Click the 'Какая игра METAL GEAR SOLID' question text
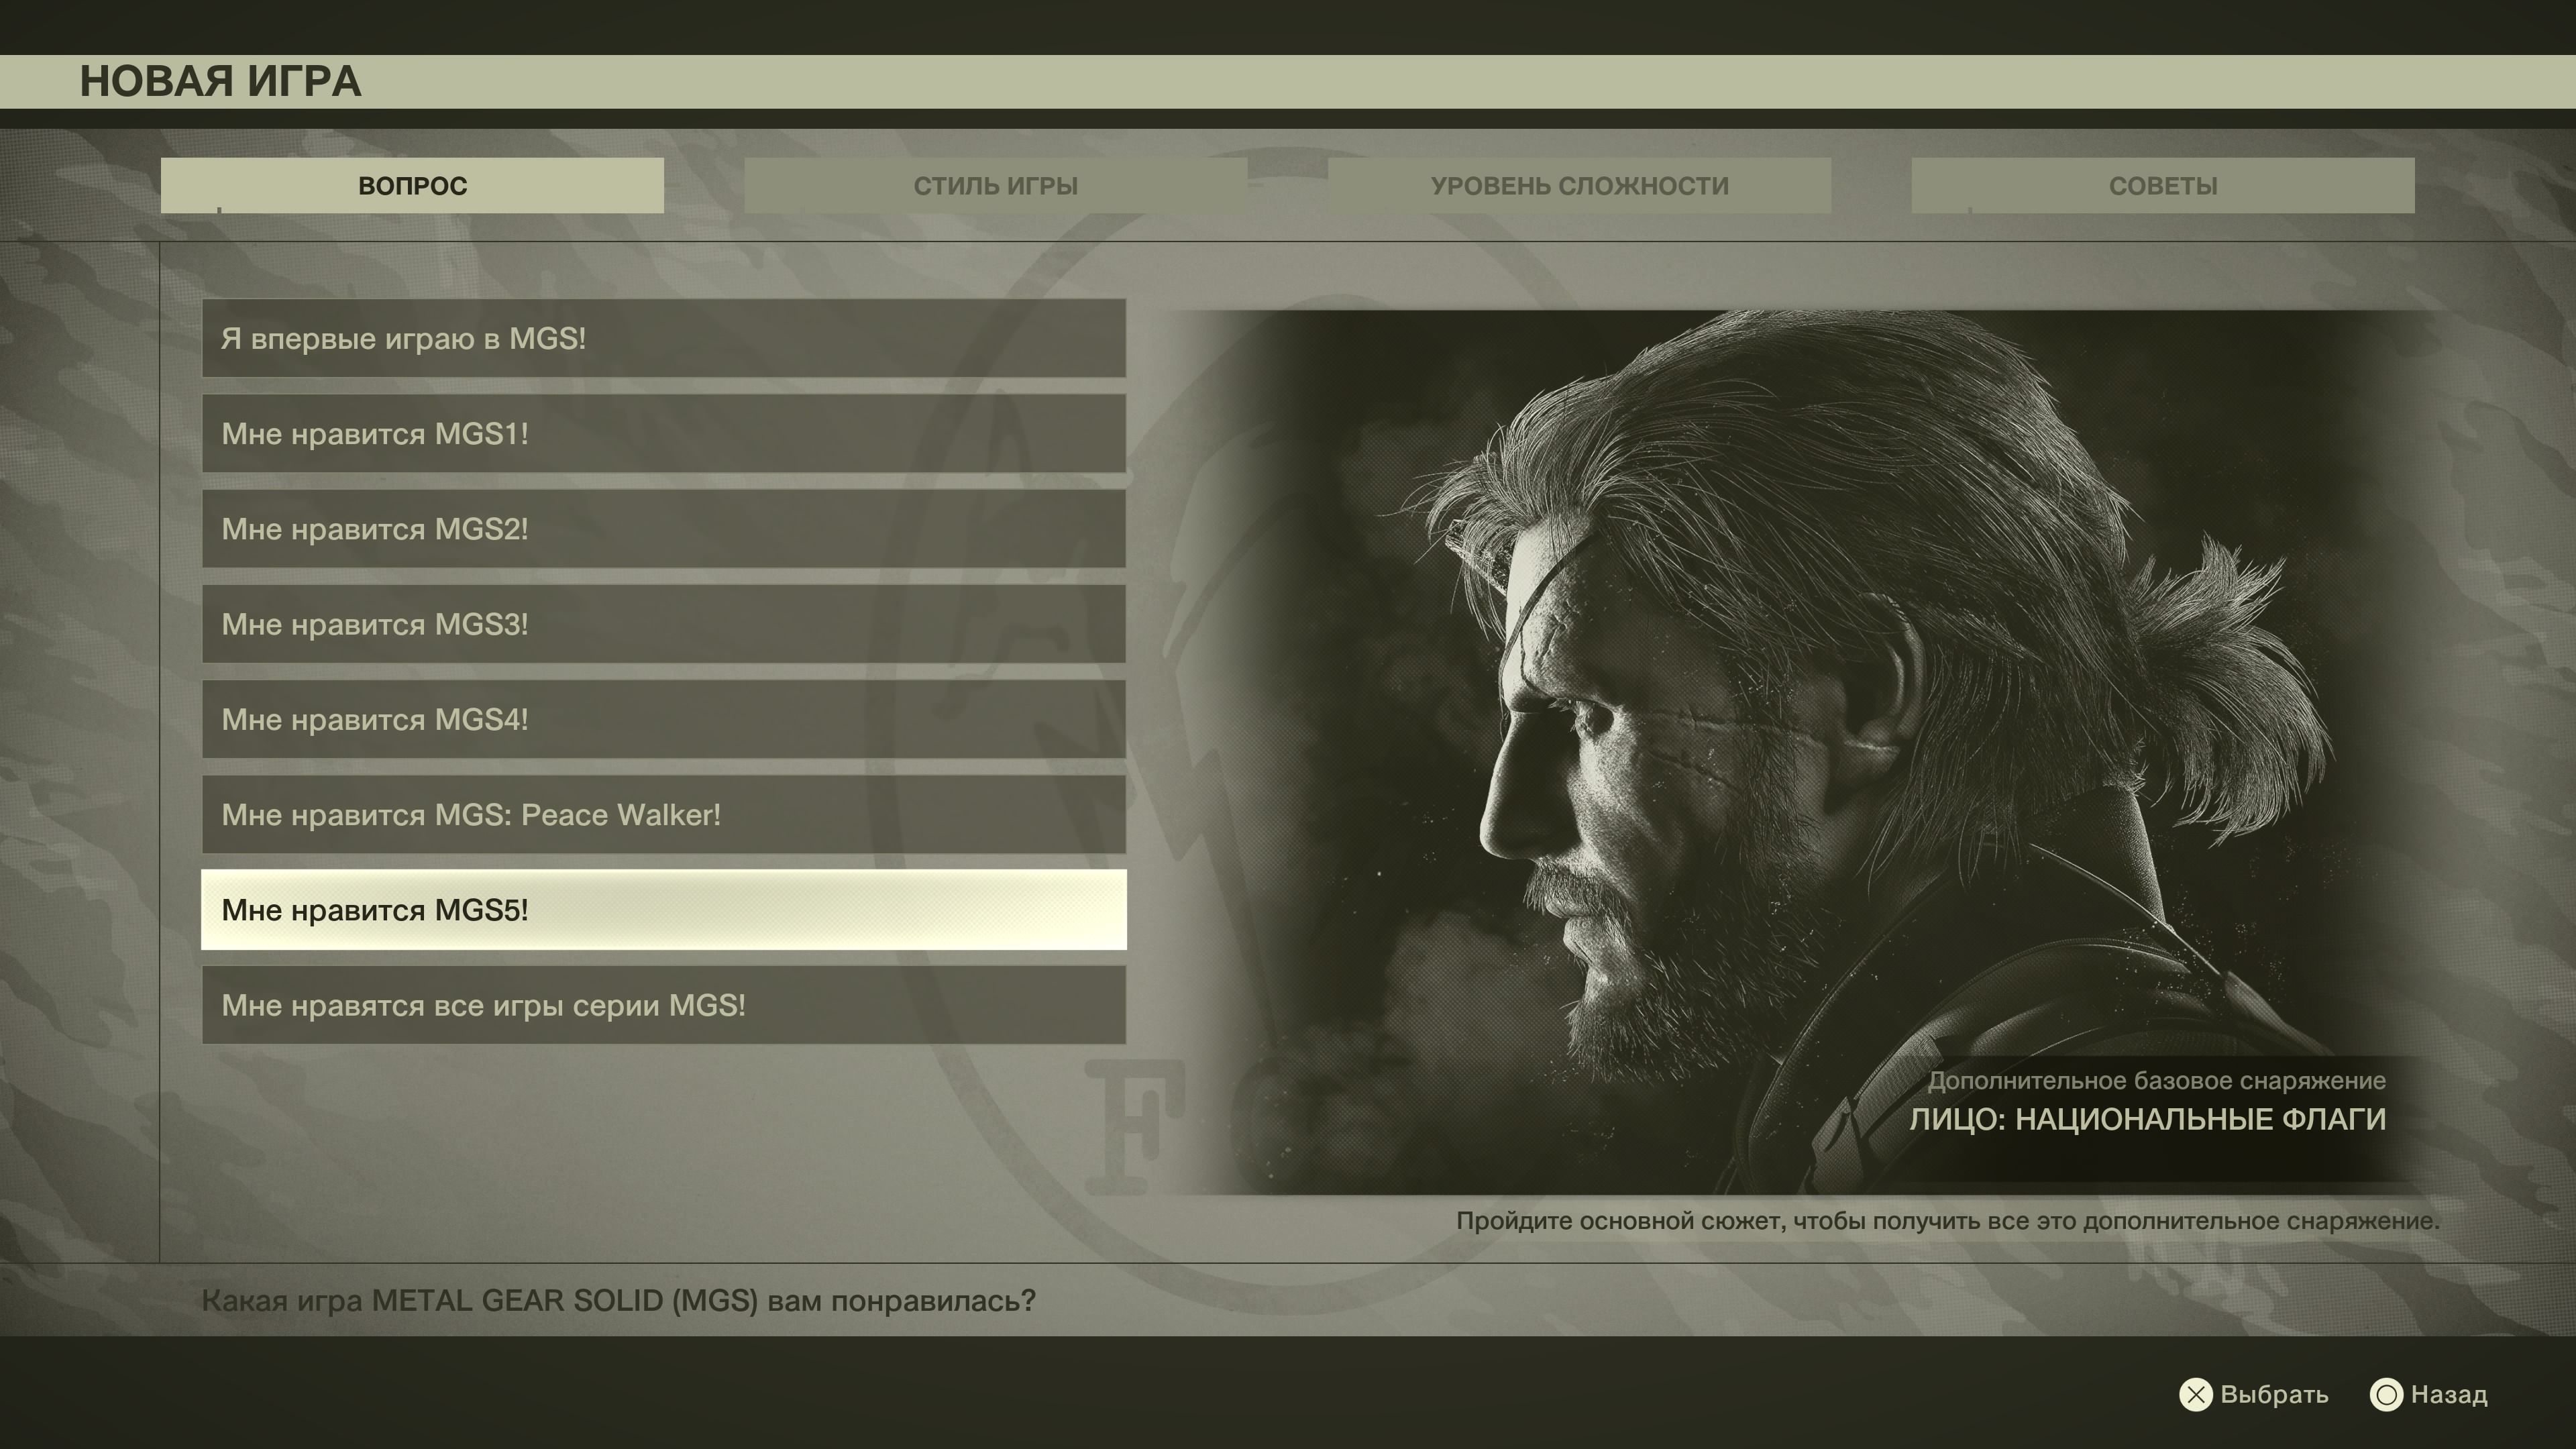Screen dimensions: 2576x1449 pyautogui.click(x=618, y=1301)
